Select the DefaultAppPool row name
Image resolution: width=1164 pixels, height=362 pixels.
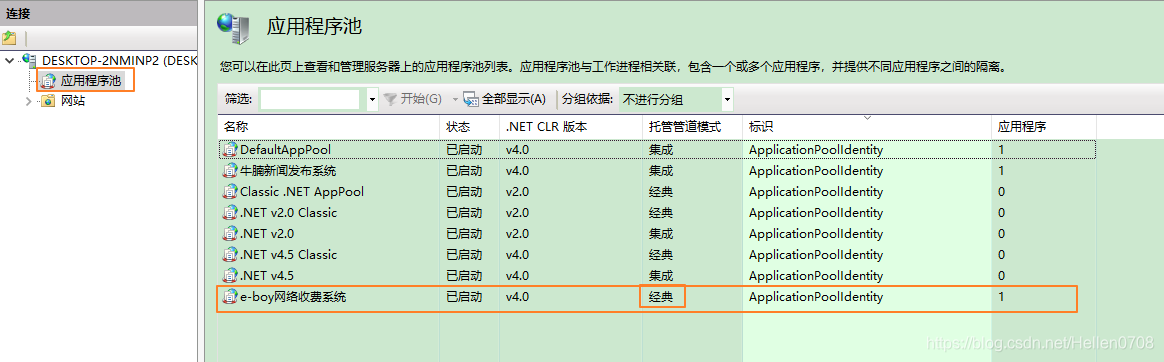tap(285, 150)
